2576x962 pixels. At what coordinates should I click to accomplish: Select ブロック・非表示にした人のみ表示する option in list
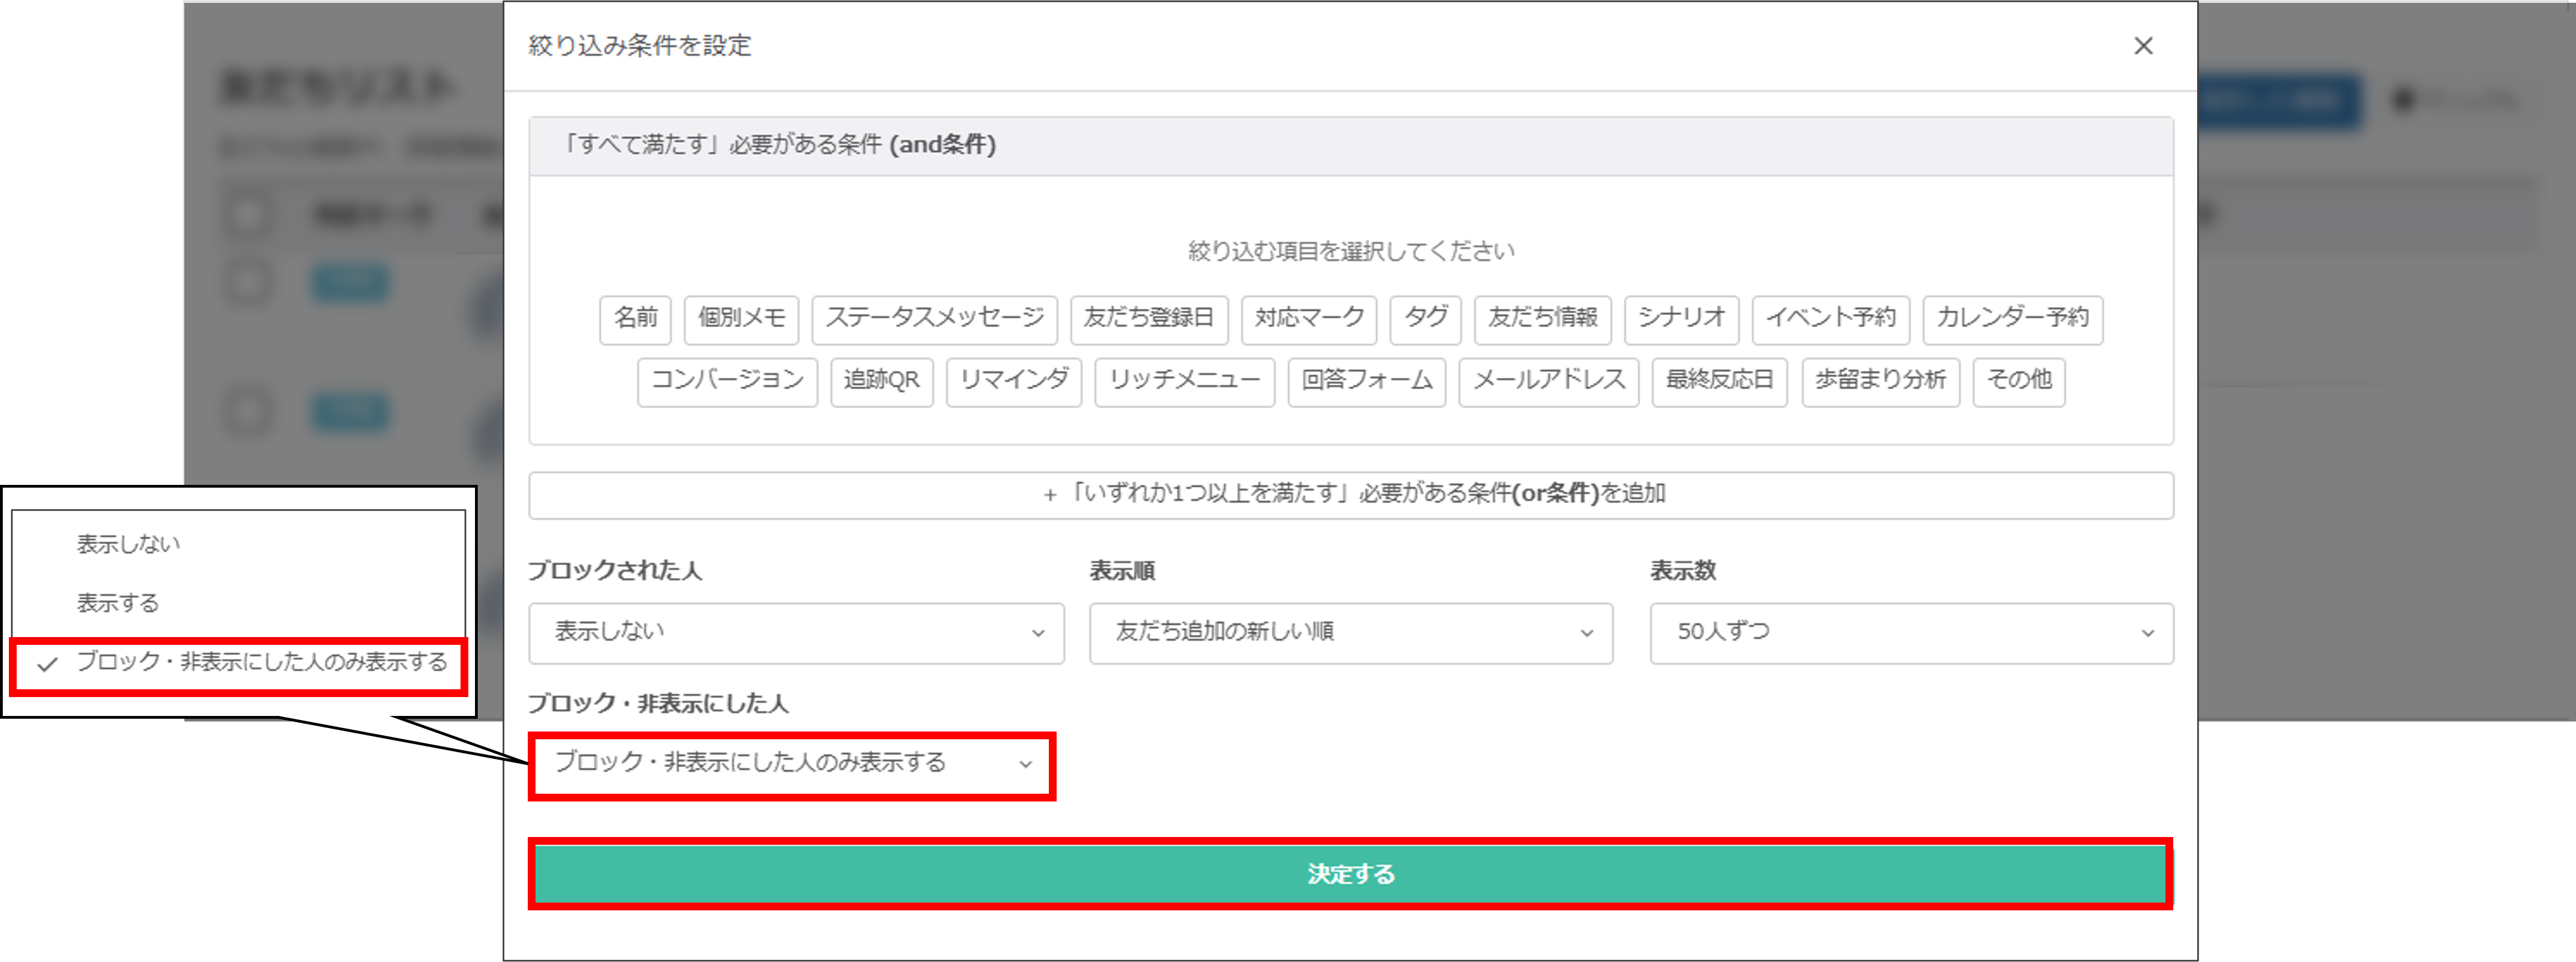tap(262, 663)
